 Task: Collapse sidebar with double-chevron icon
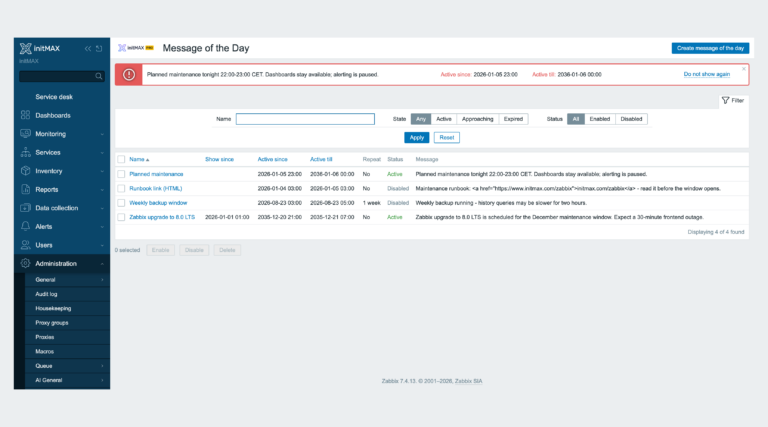pos(88,48)
